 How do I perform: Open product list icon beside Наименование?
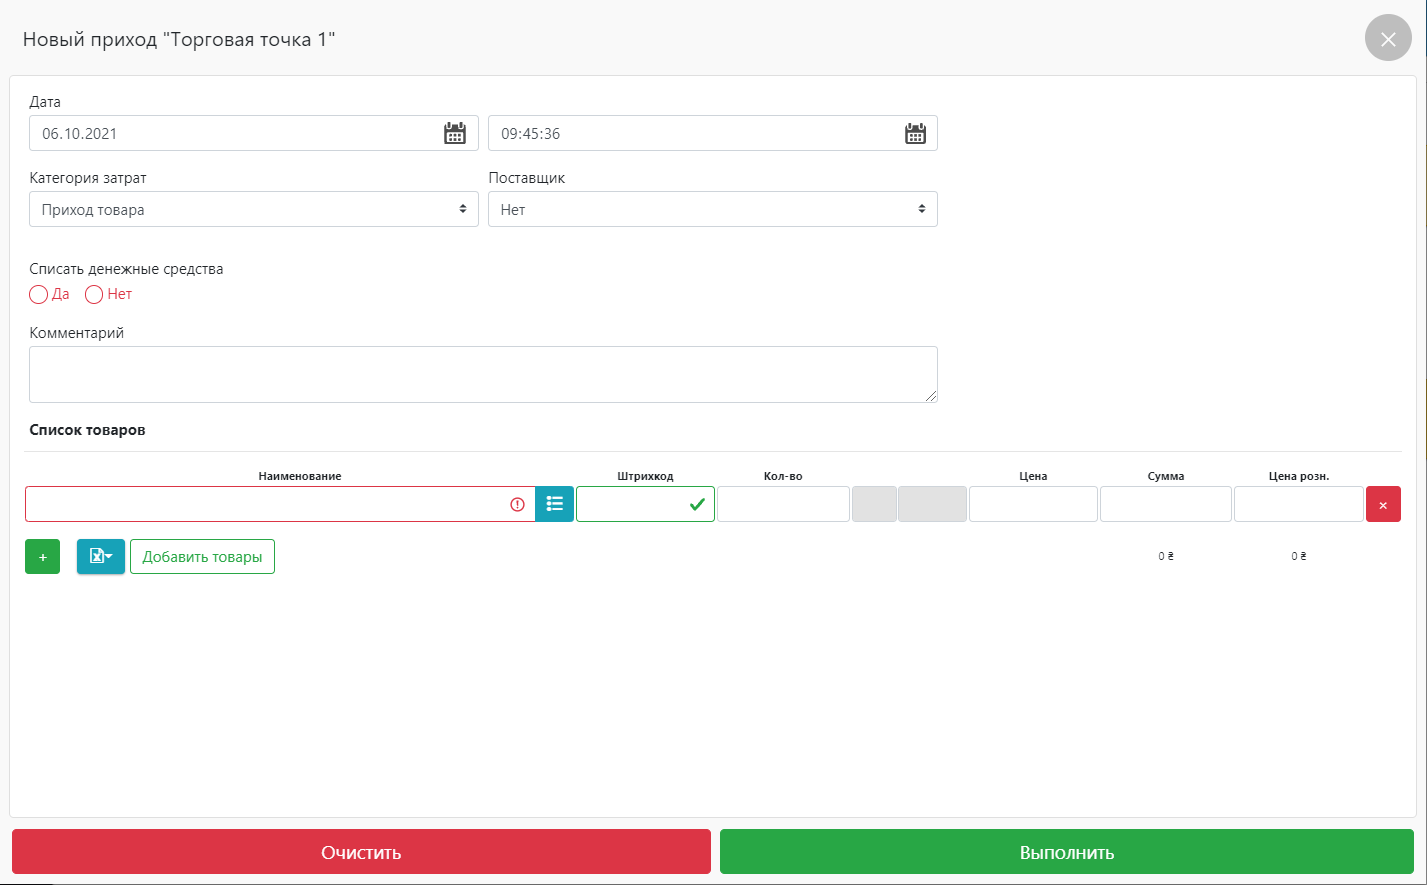coord(555,504)
